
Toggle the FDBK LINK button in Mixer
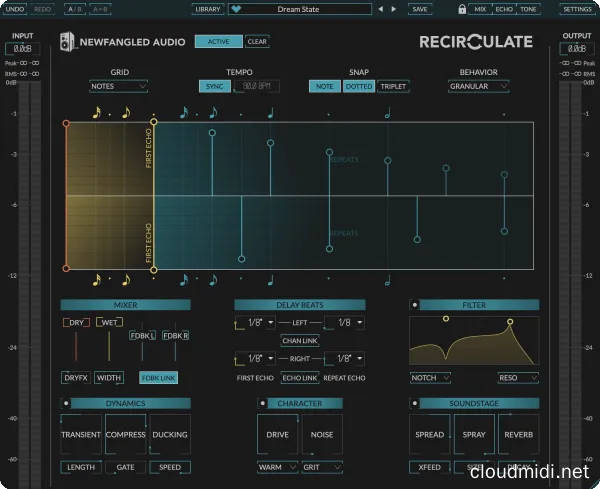click(x=156, y=378)
